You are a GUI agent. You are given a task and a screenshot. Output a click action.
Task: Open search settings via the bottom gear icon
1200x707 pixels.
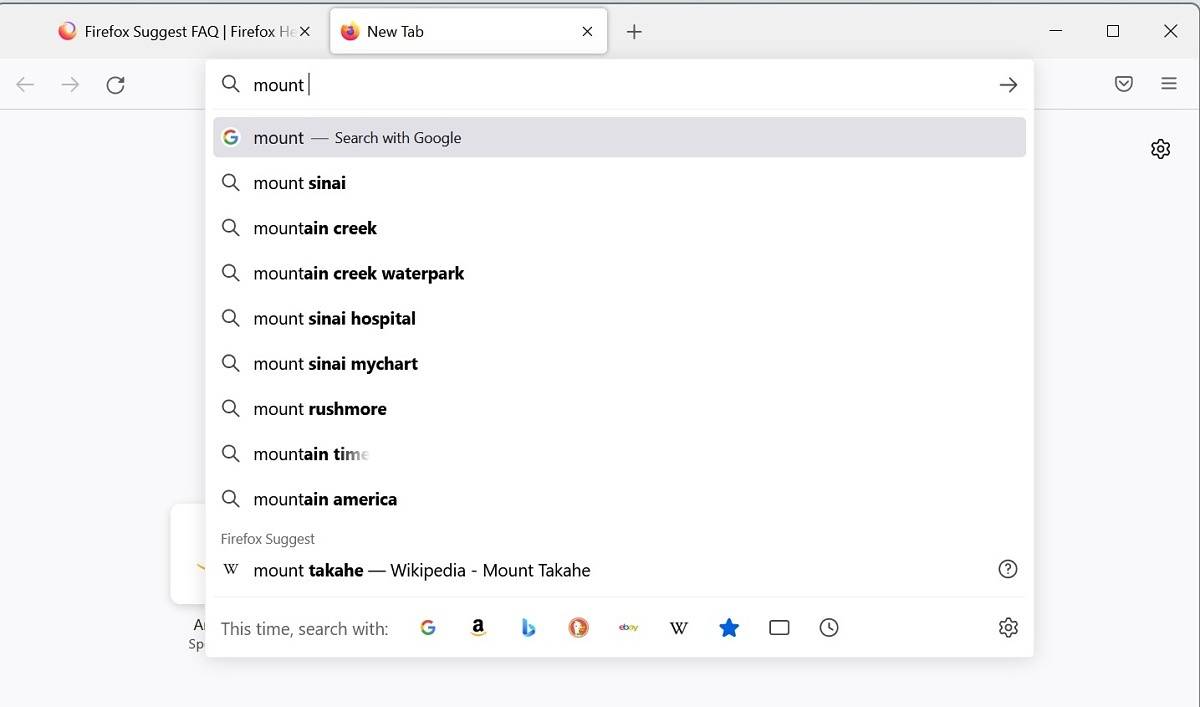1007,627
